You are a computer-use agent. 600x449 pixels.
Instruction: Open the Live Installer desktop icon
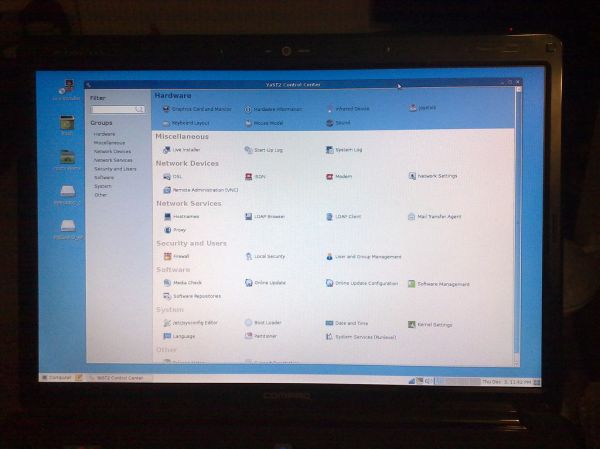[67, 90]
